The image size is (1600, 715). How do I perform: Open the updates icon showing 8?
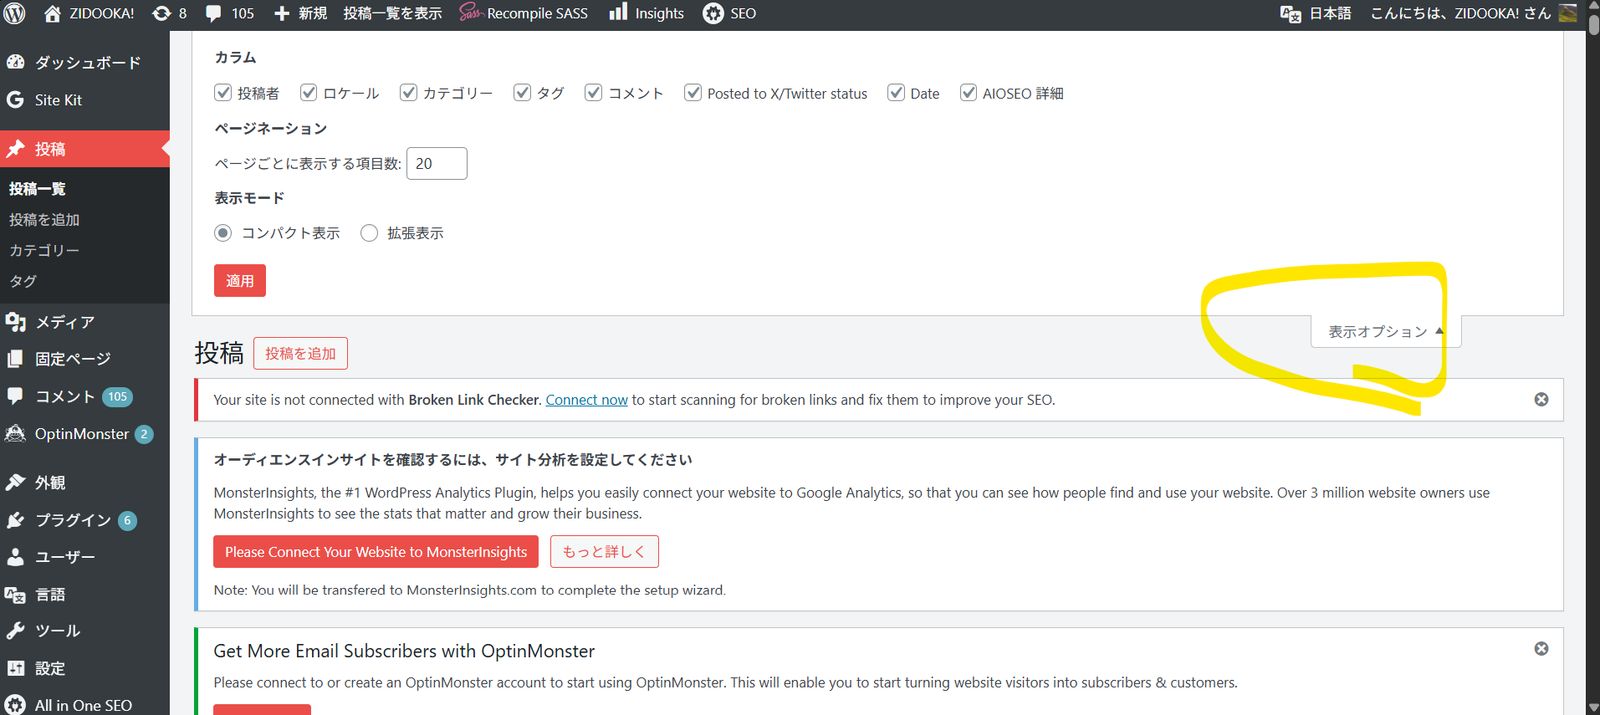coord(162,13)
